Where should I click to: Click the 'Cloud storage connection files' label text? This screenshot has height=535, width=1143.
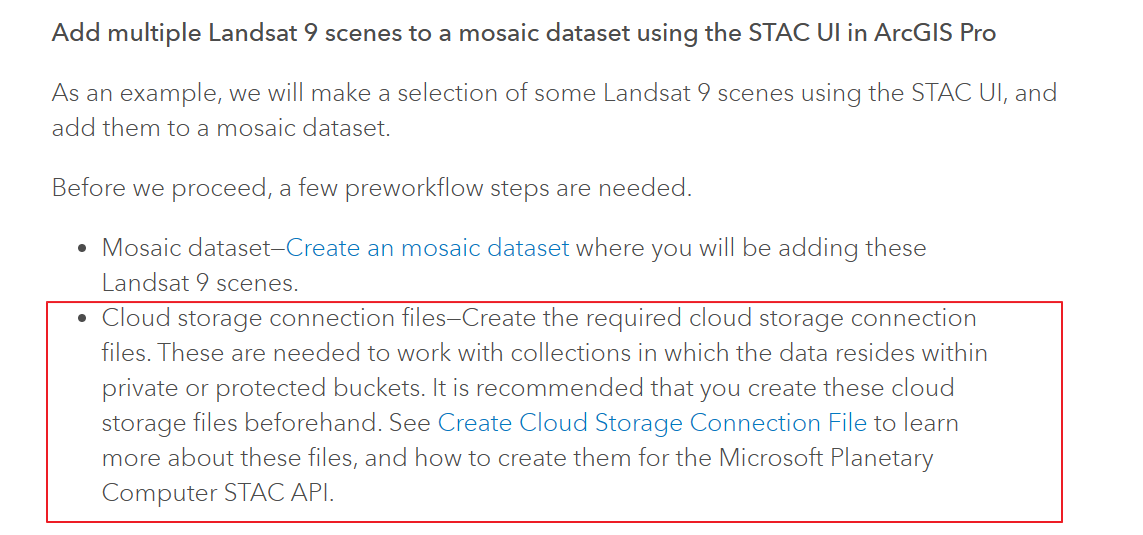[273, 318]
